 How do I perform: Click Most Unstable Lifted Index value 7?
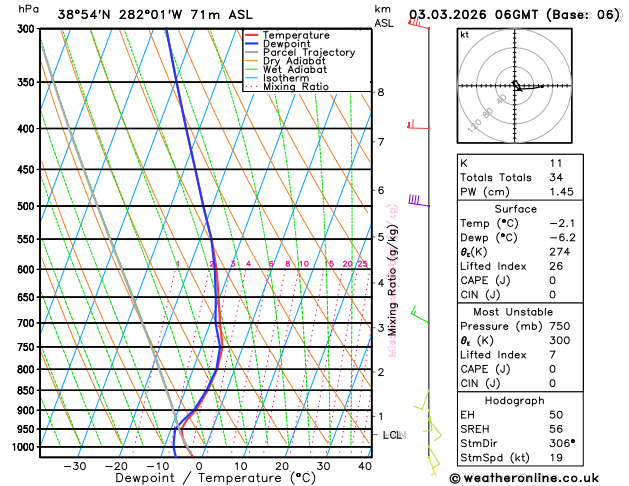[552, 355]
